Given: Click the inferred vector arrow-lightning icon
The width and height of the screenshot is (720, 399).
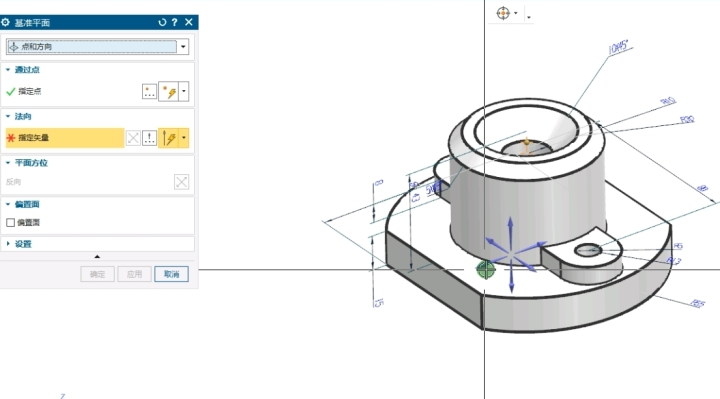Looking at the screenshot, I should pyautogui.click(x=169, y=138).
